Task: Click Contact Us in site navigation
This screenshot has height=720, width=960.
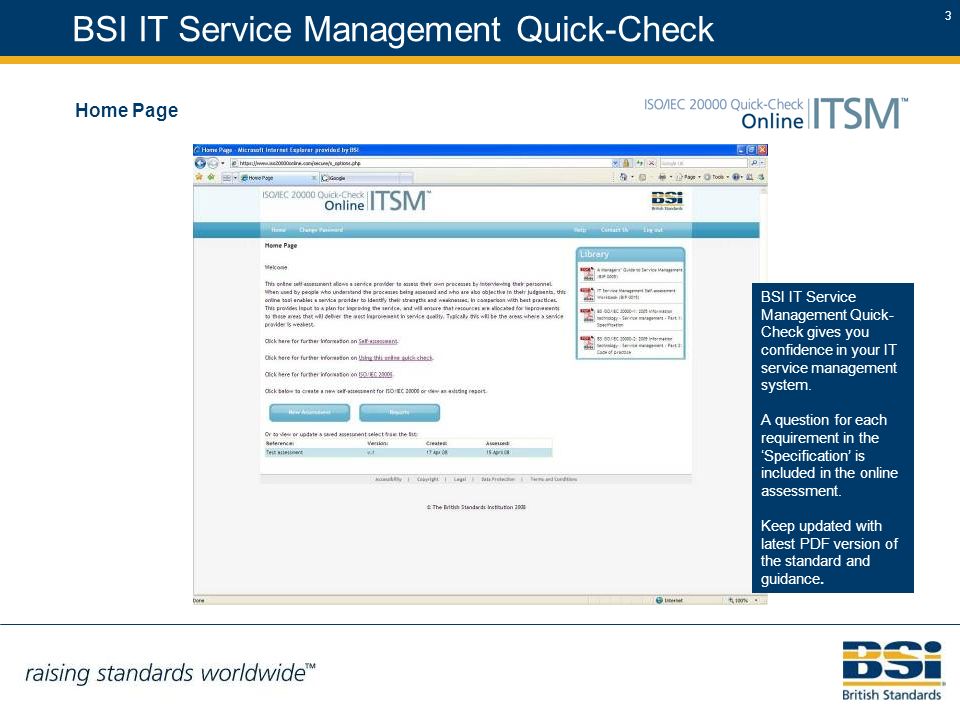Action: (x=615, y=230)
